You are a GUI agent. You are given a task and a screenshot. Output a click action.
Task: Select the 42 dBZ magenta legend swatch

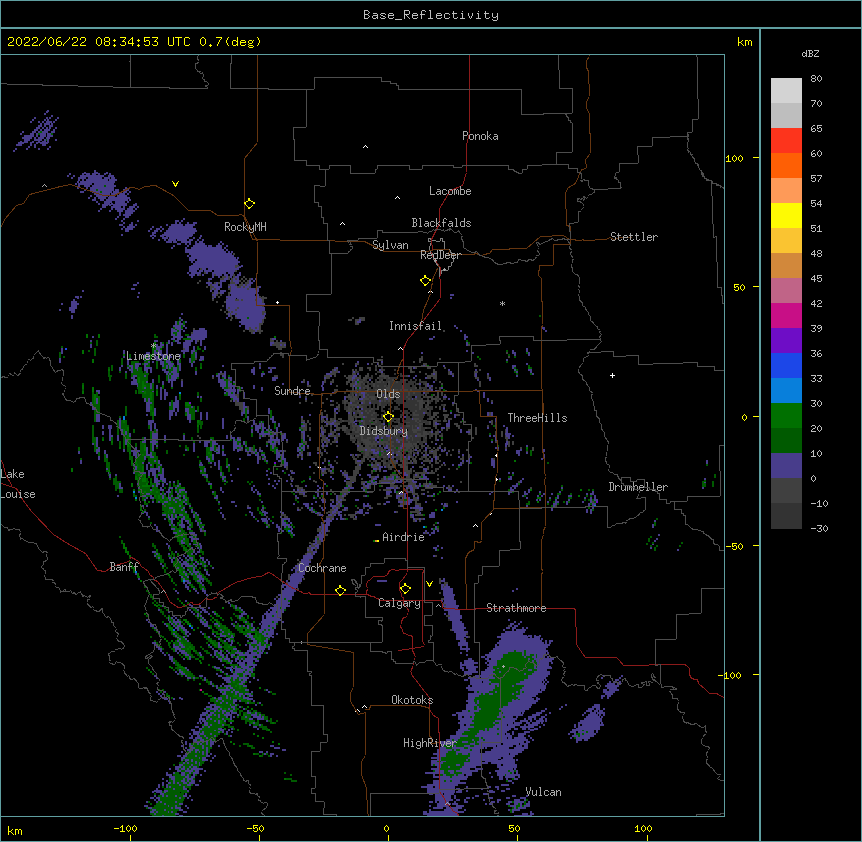coord(786,315)
